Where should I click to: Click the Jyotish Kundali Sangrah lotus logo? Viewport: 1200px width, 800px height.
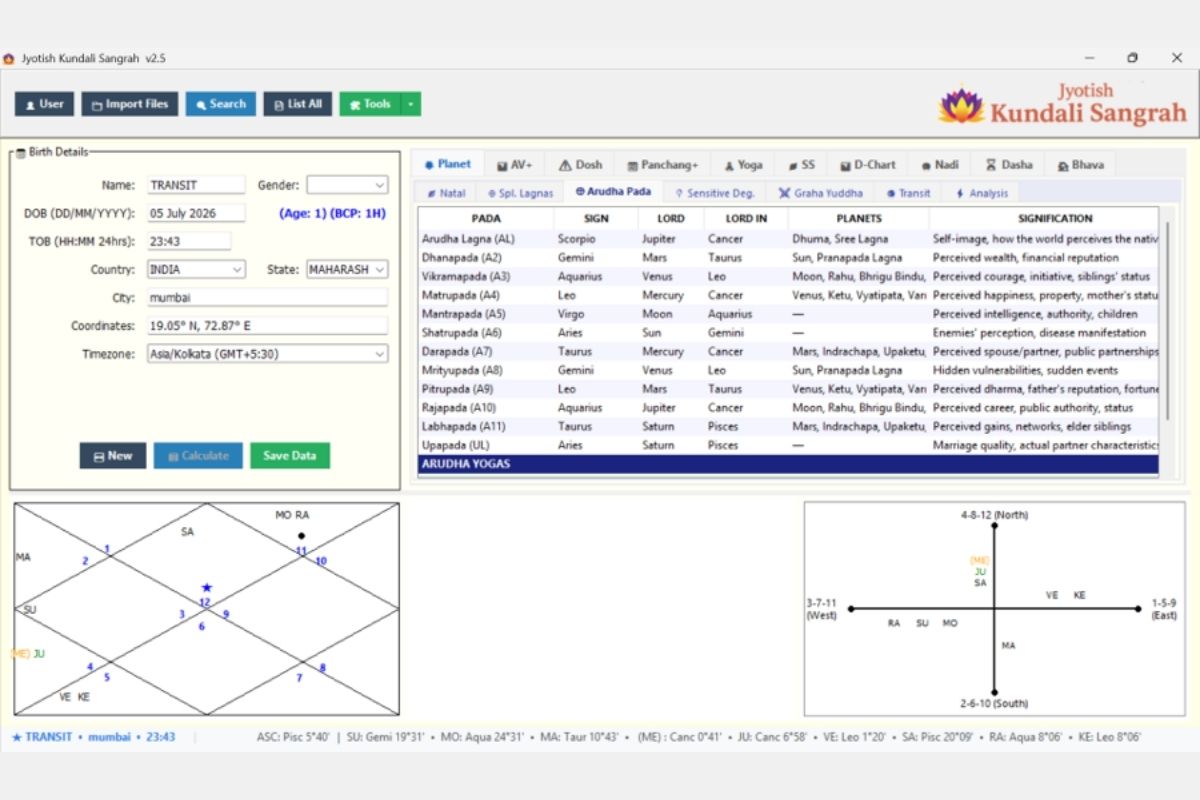pyautogui.click(x=961, y=105)
